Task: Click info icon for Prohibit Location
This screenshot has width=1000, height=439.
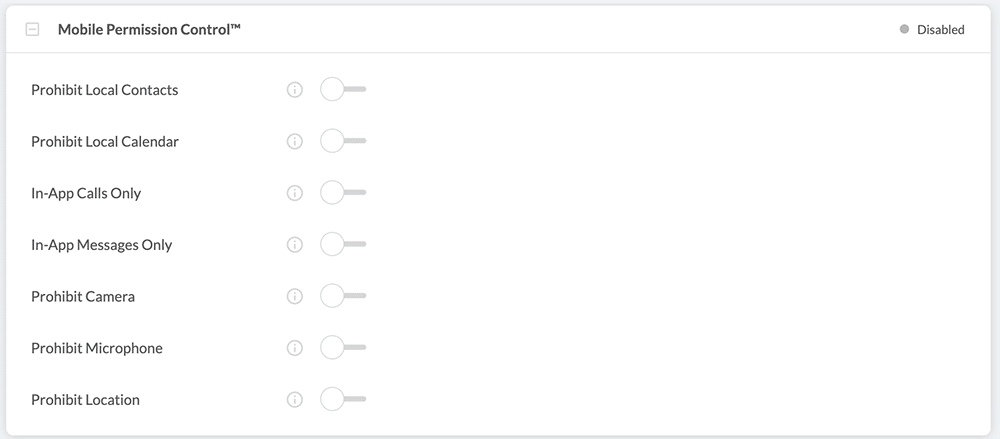Action: point(294,400)
